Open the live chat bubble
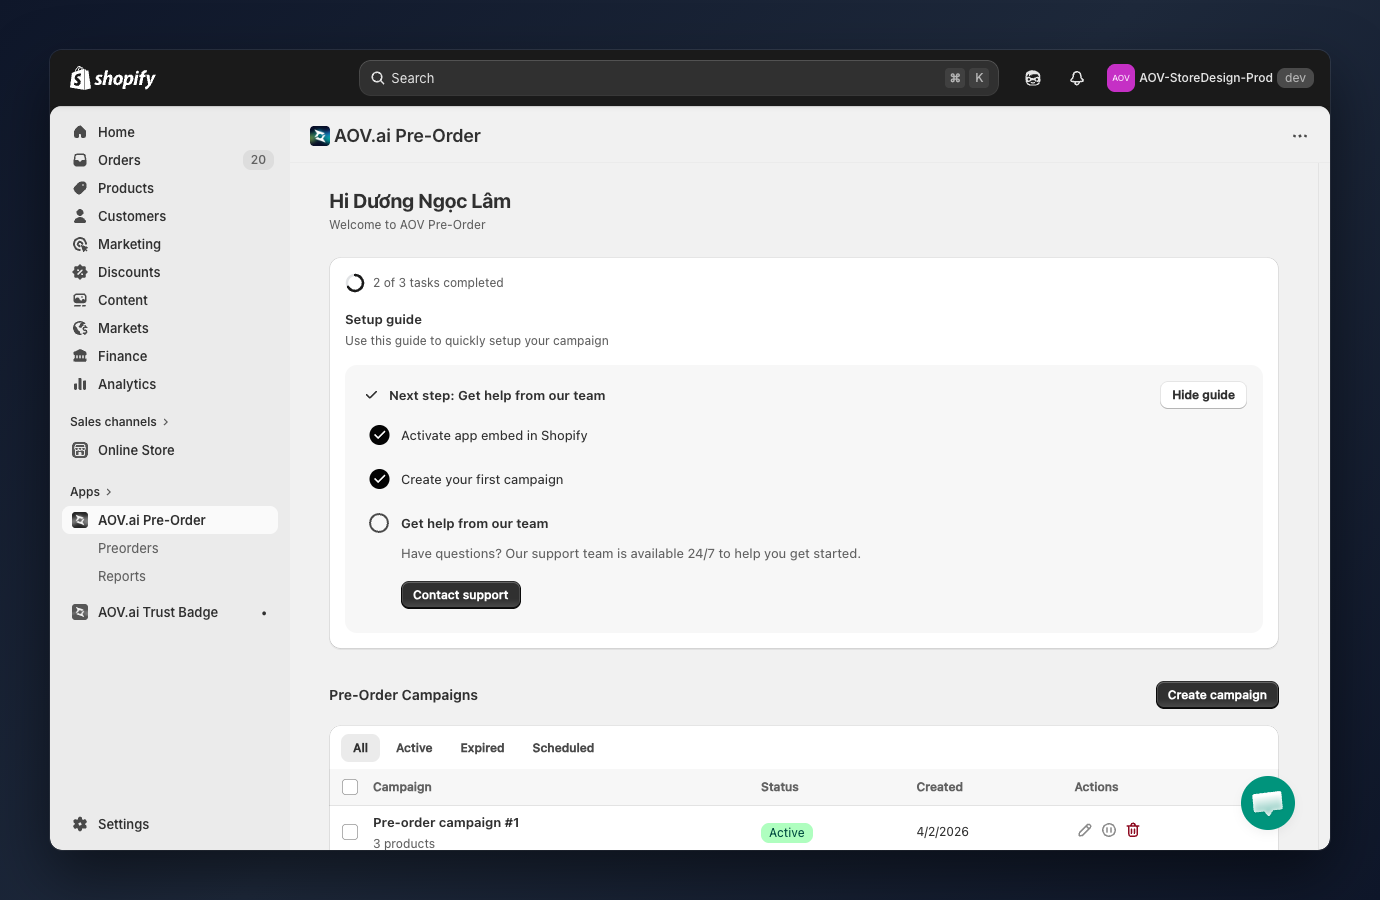Viewport: 1380px width, 900px height. coord(1268,803)
